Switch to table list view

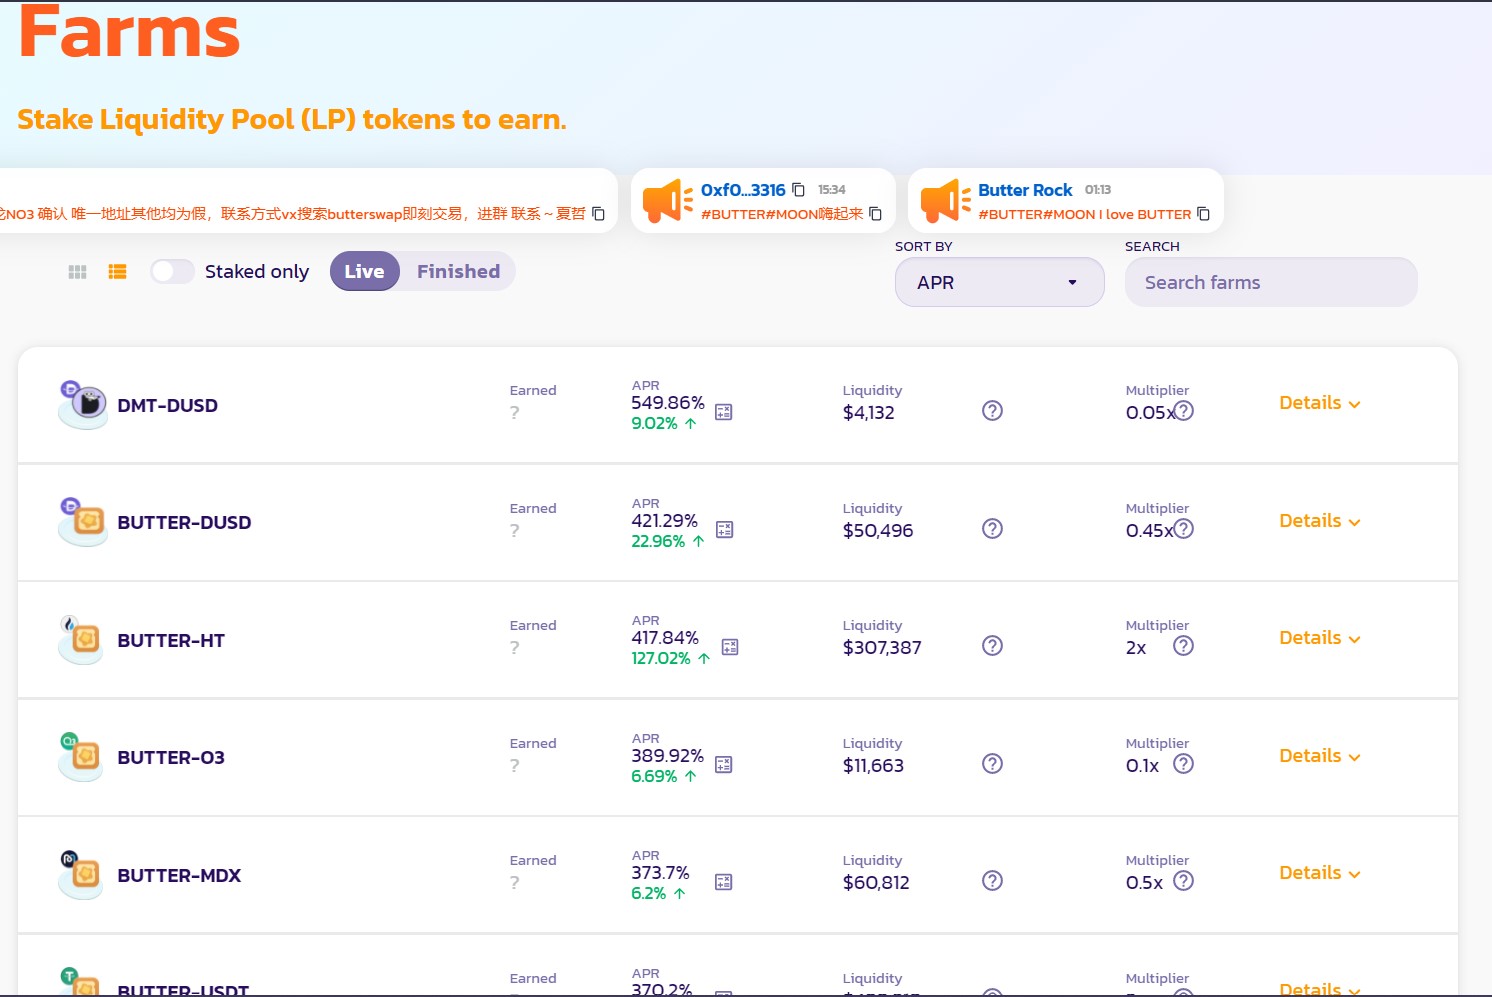[x=117, y=272]
